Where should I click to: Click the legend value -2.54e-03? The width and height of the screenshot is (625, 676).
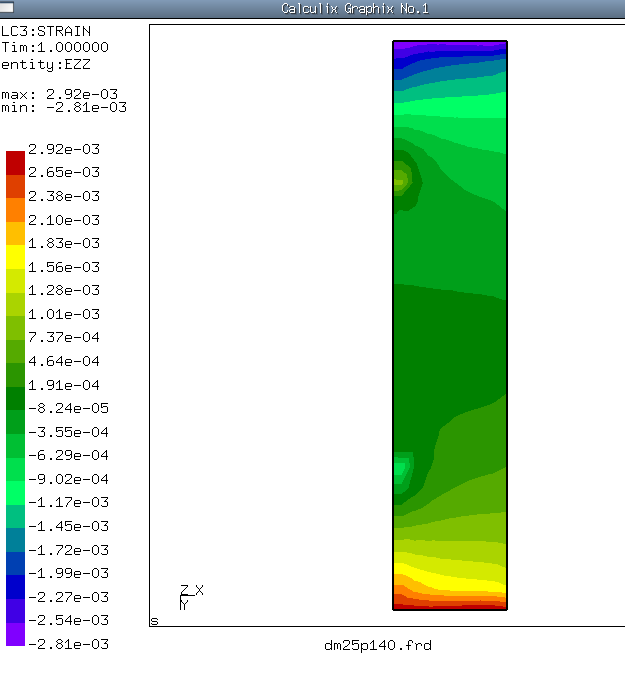pos(68,620)
